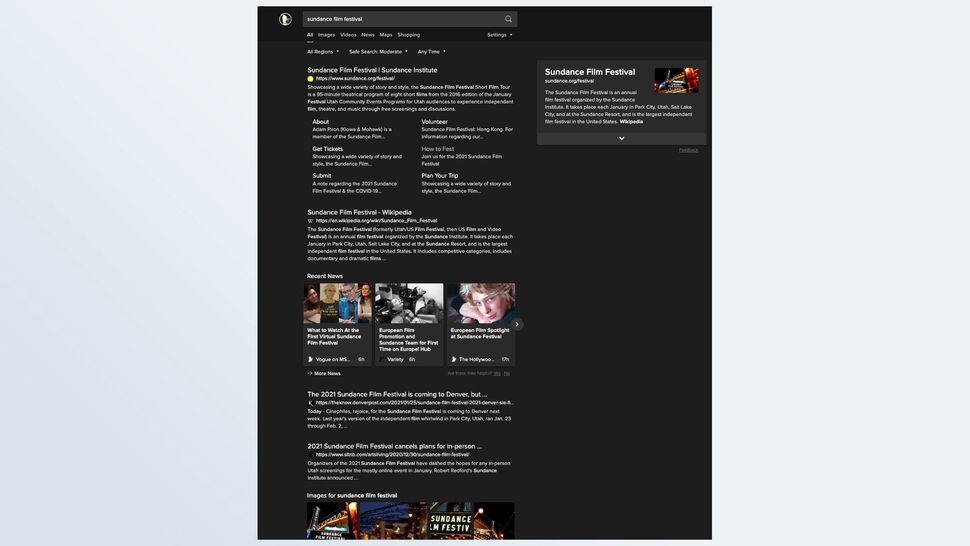Click the yellow favicon beside the sundance.org URL
970x546 pixels.
(x=311, y=79)
